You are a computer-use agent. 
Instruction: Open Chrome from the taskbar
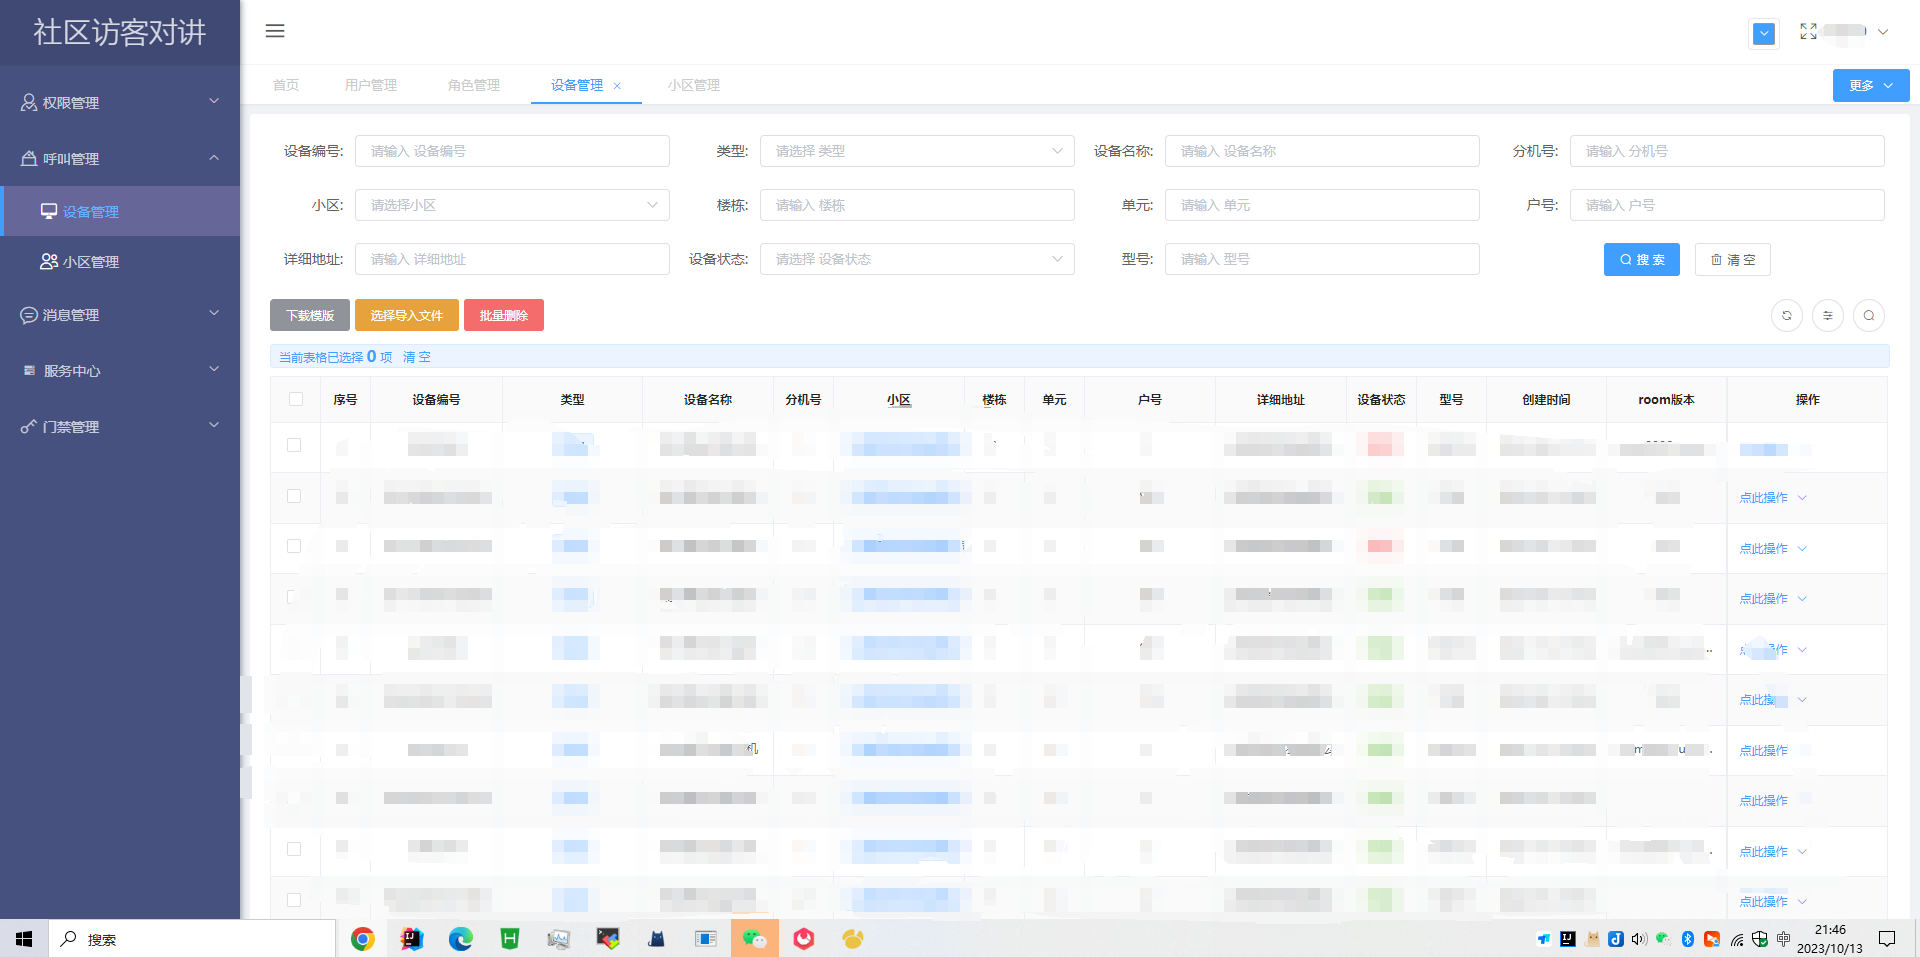pyautogui.click(x=363, y=939)
